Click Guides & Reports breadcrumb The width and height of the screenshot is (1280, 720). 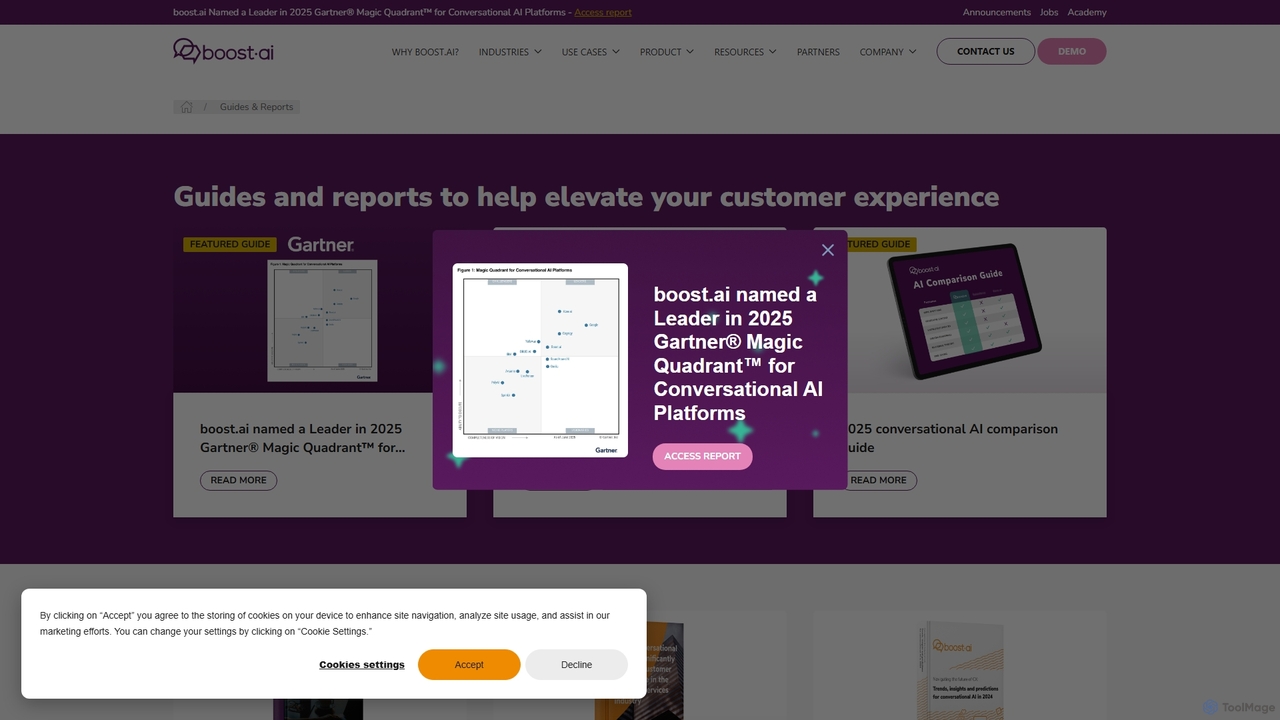coord(257,107)
